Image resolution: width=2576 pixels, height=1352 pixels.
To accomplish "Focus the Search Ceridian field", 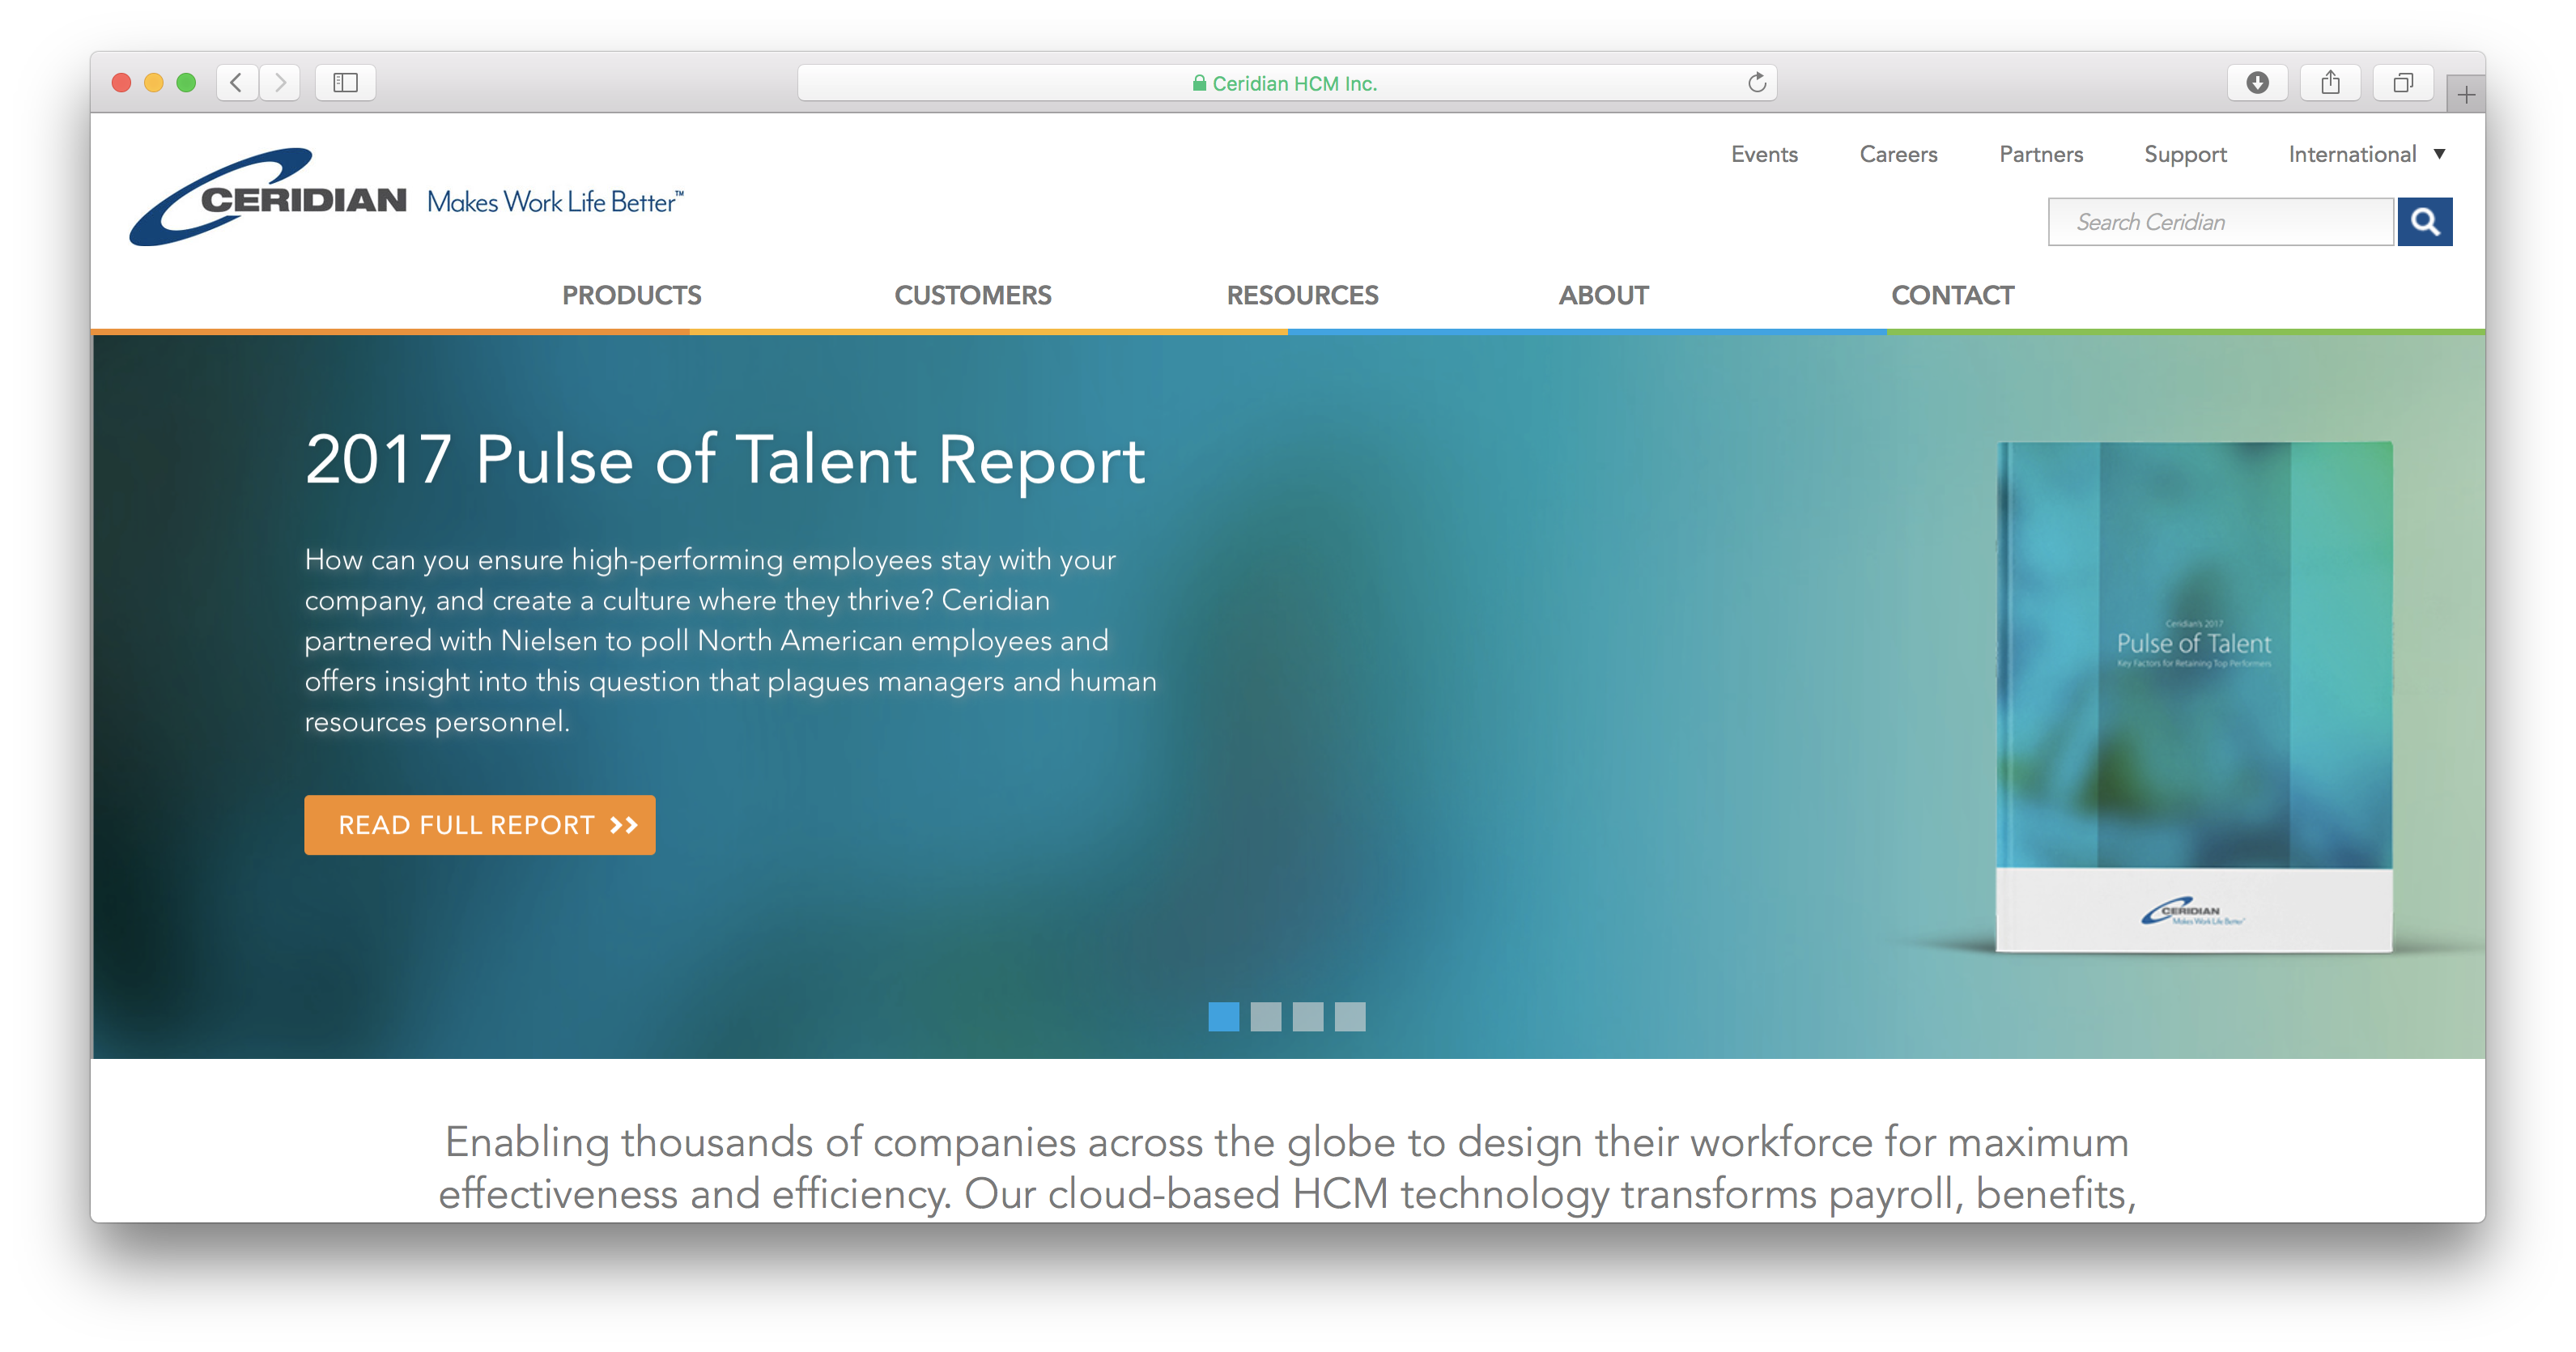I will pyautogui.click(x=2220, y=221).
